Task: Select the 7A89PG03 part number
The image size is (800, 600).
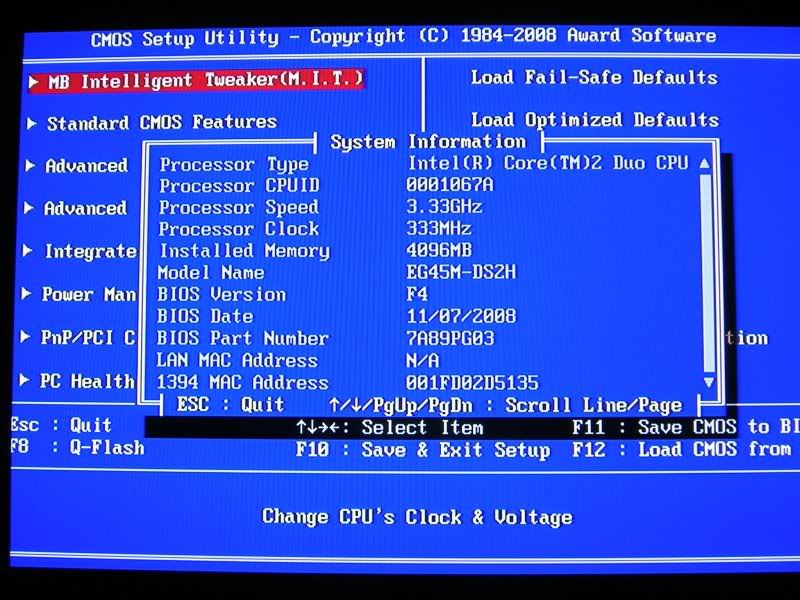Action: click(450, 338)
